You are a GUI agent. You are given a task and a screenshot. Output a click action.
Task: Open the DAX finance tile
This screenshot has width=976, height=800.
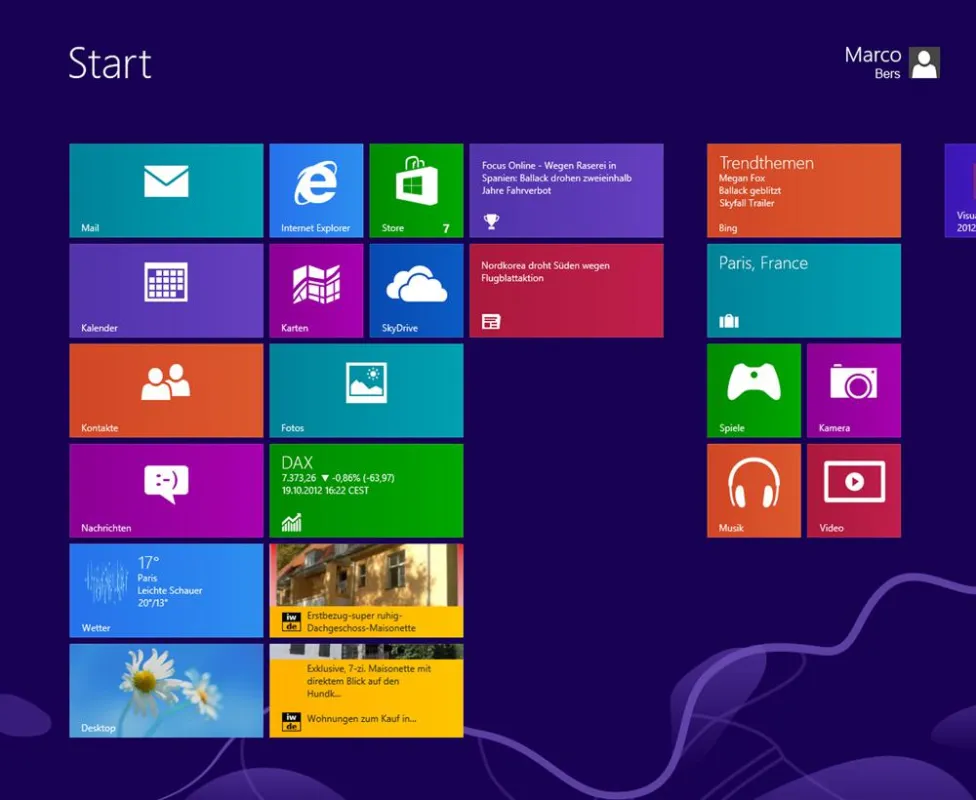pos(367,491)
